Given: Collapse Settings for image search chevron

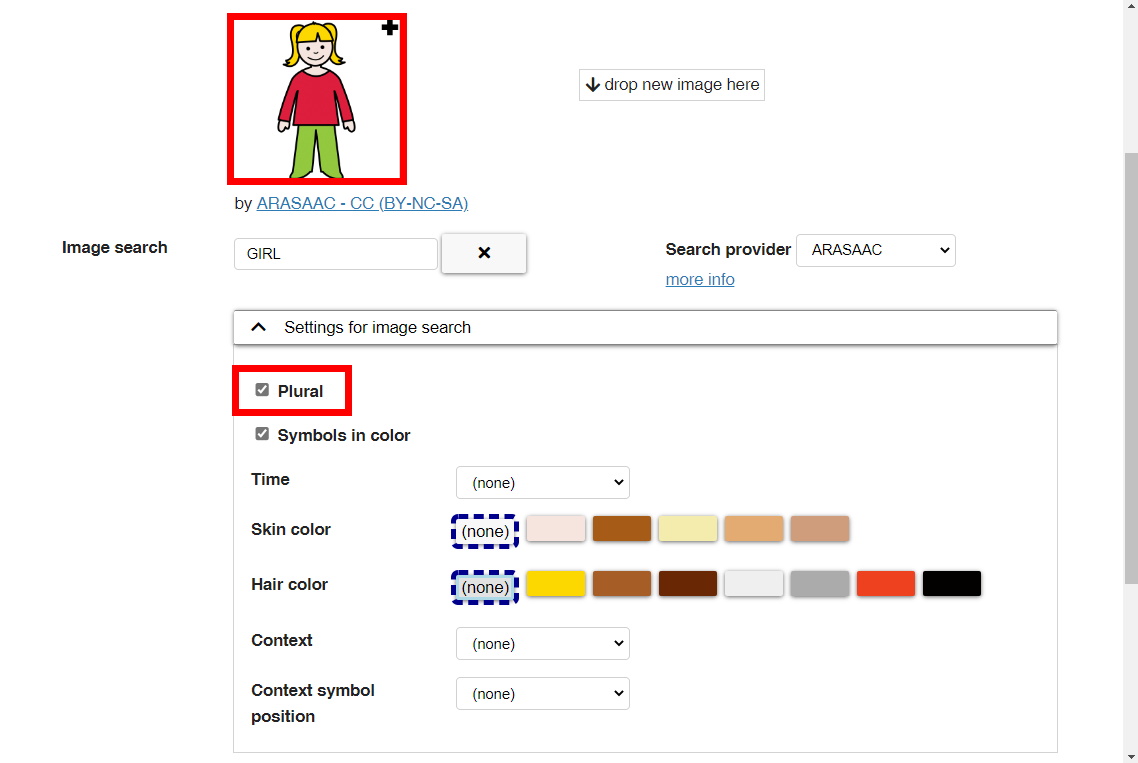Looking at the screenshot, I should (x=258, y=327).
